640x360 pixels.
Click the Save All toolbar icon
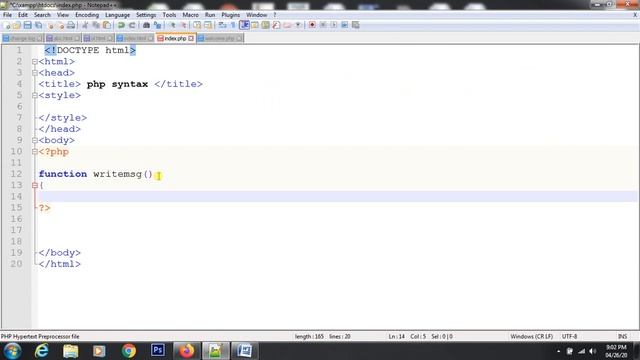[x=38, y=25]
